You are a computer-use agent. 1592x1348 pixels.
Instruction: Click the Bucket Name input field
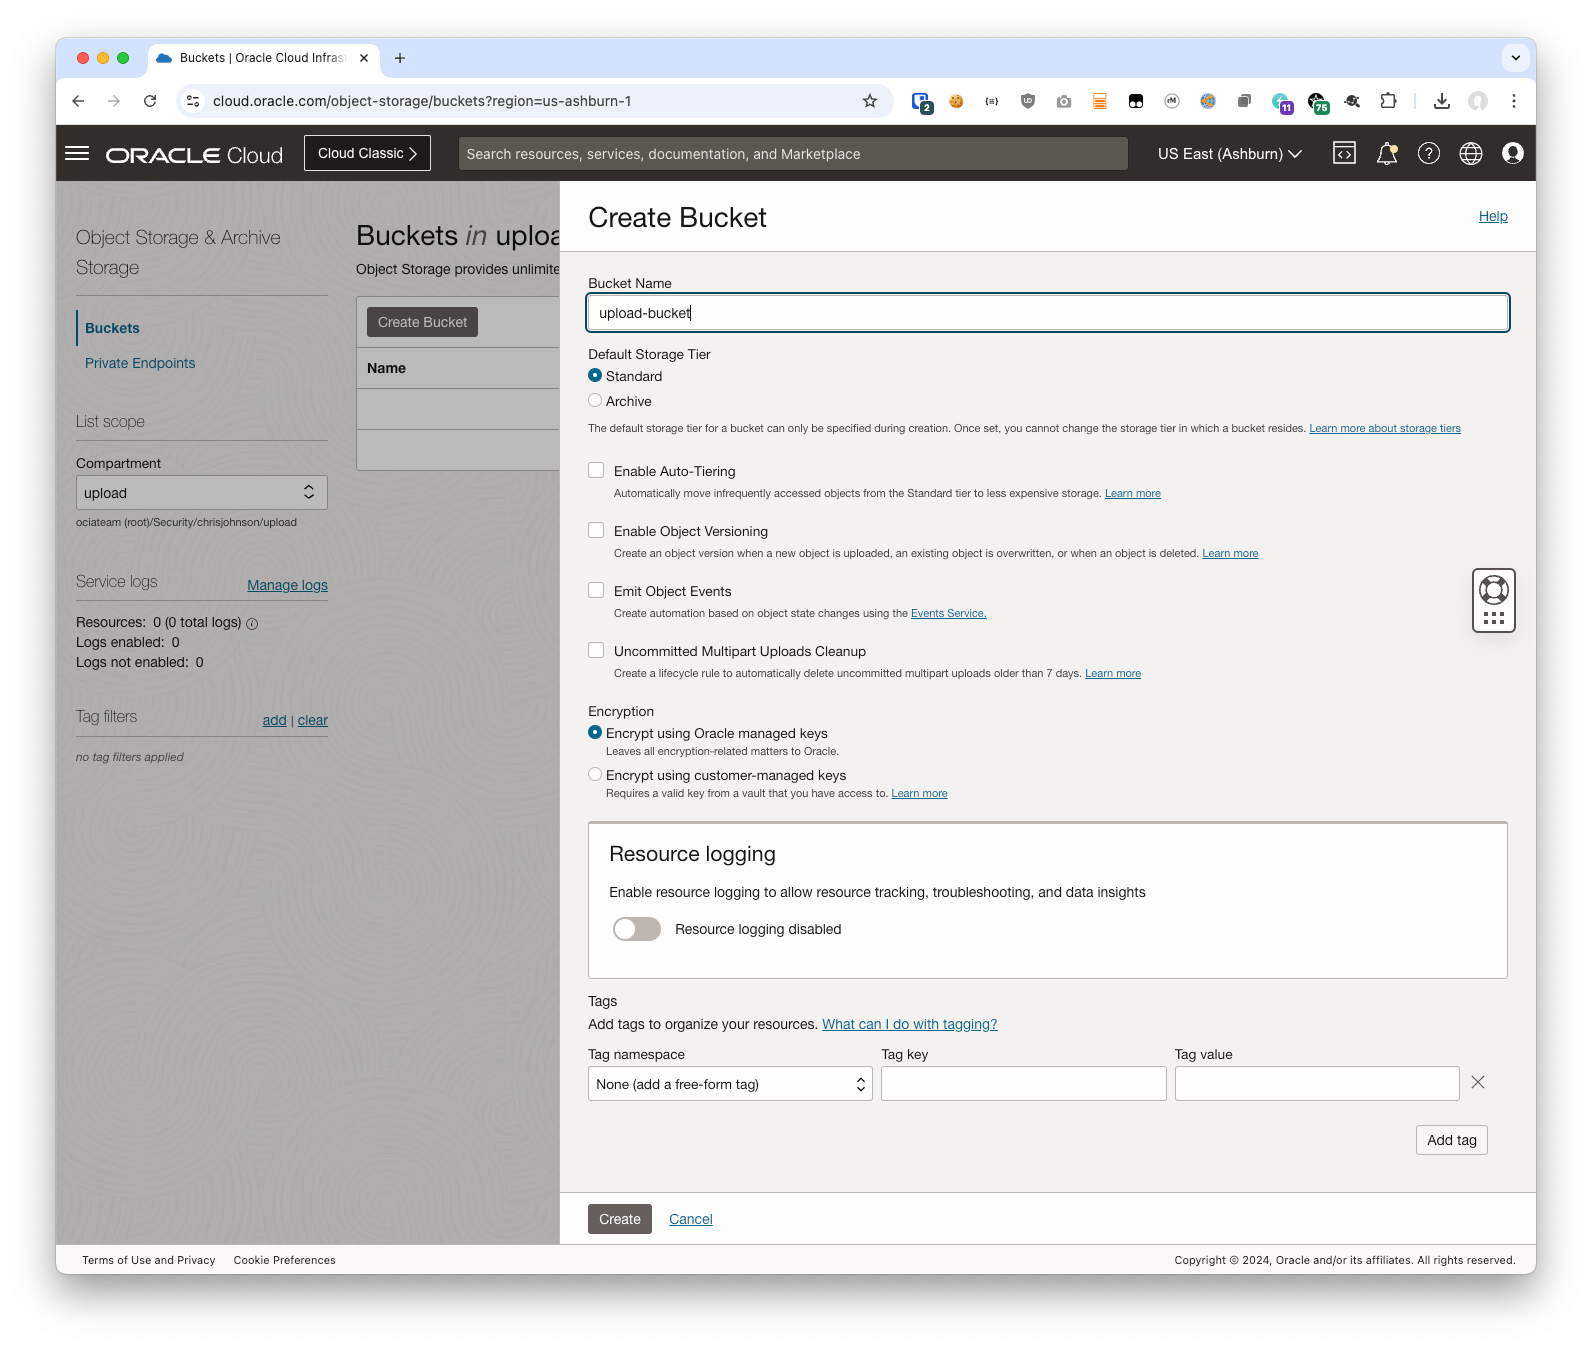click(x=1048, y=313)
